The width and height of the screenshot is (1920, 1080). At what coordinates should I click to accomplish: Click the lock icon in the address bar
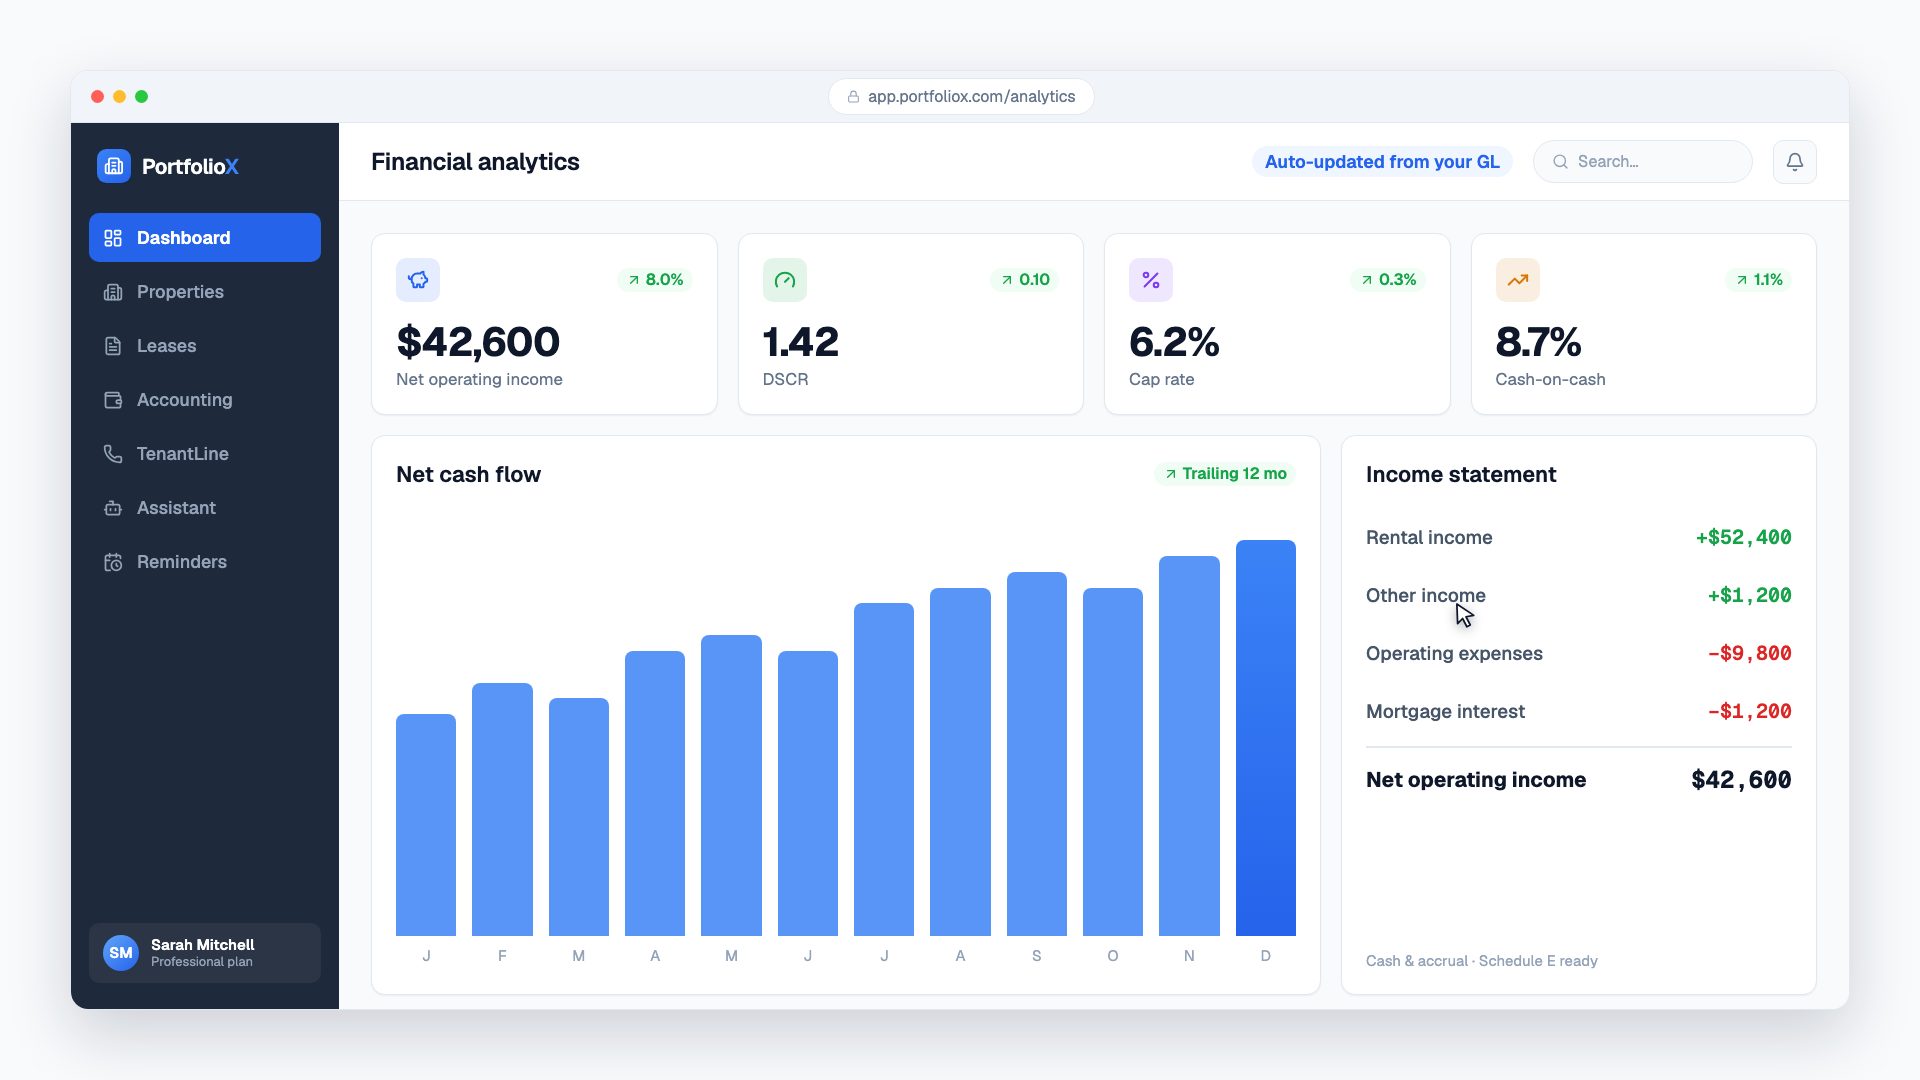[853, 97]
